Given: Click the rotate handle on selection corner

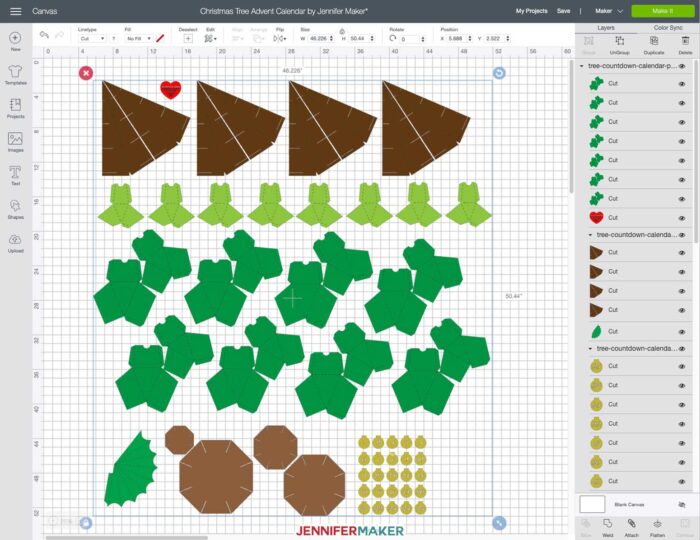Looking at the screenshot, I should coord(499,73).
